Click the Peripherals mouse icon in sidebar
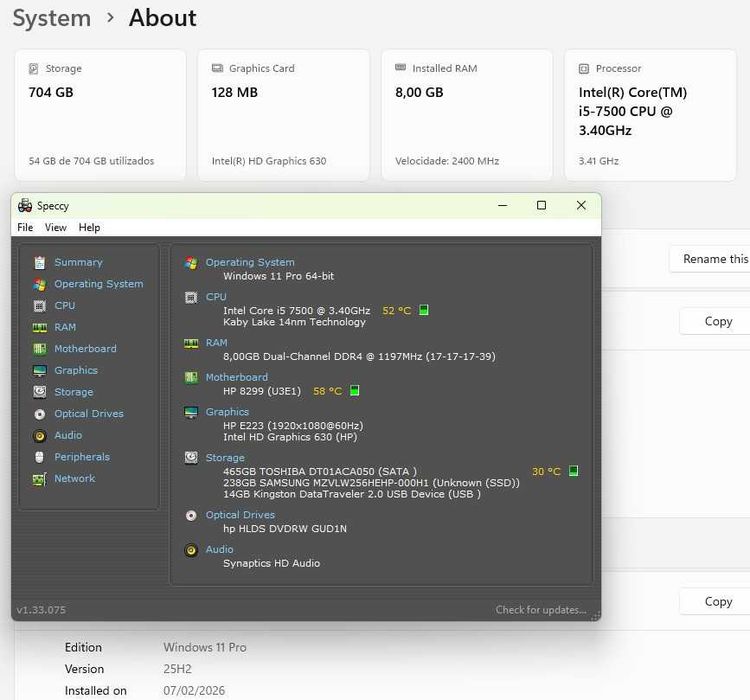 (x=40, y=457)
